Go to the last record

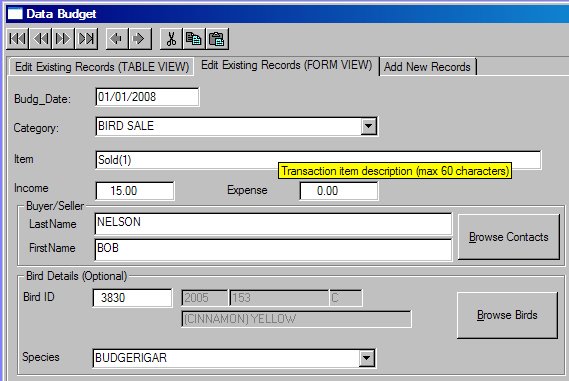(86, 38)
